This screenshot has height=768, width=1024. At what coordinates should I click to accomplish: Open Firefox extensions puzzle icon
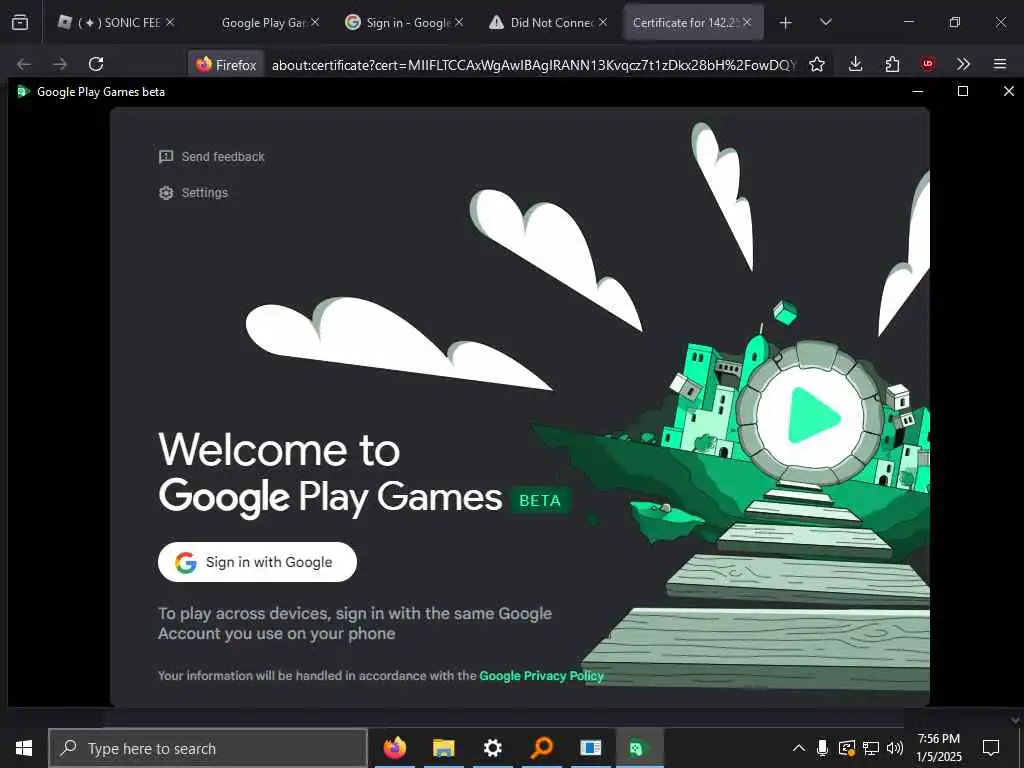[x=892, y=64]
